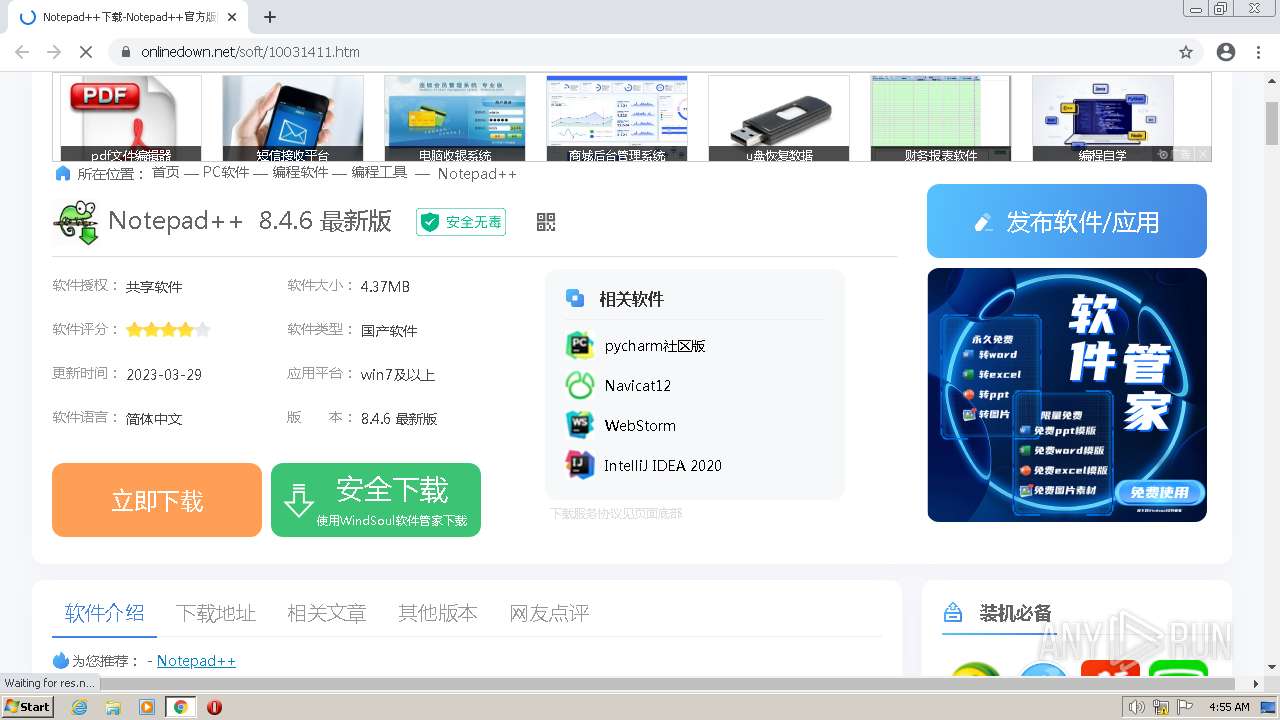Image resolution: width=1280 pixels, height=720 pixels.
Task: Click the 4.37MB file size value
Action: [385, 286]
